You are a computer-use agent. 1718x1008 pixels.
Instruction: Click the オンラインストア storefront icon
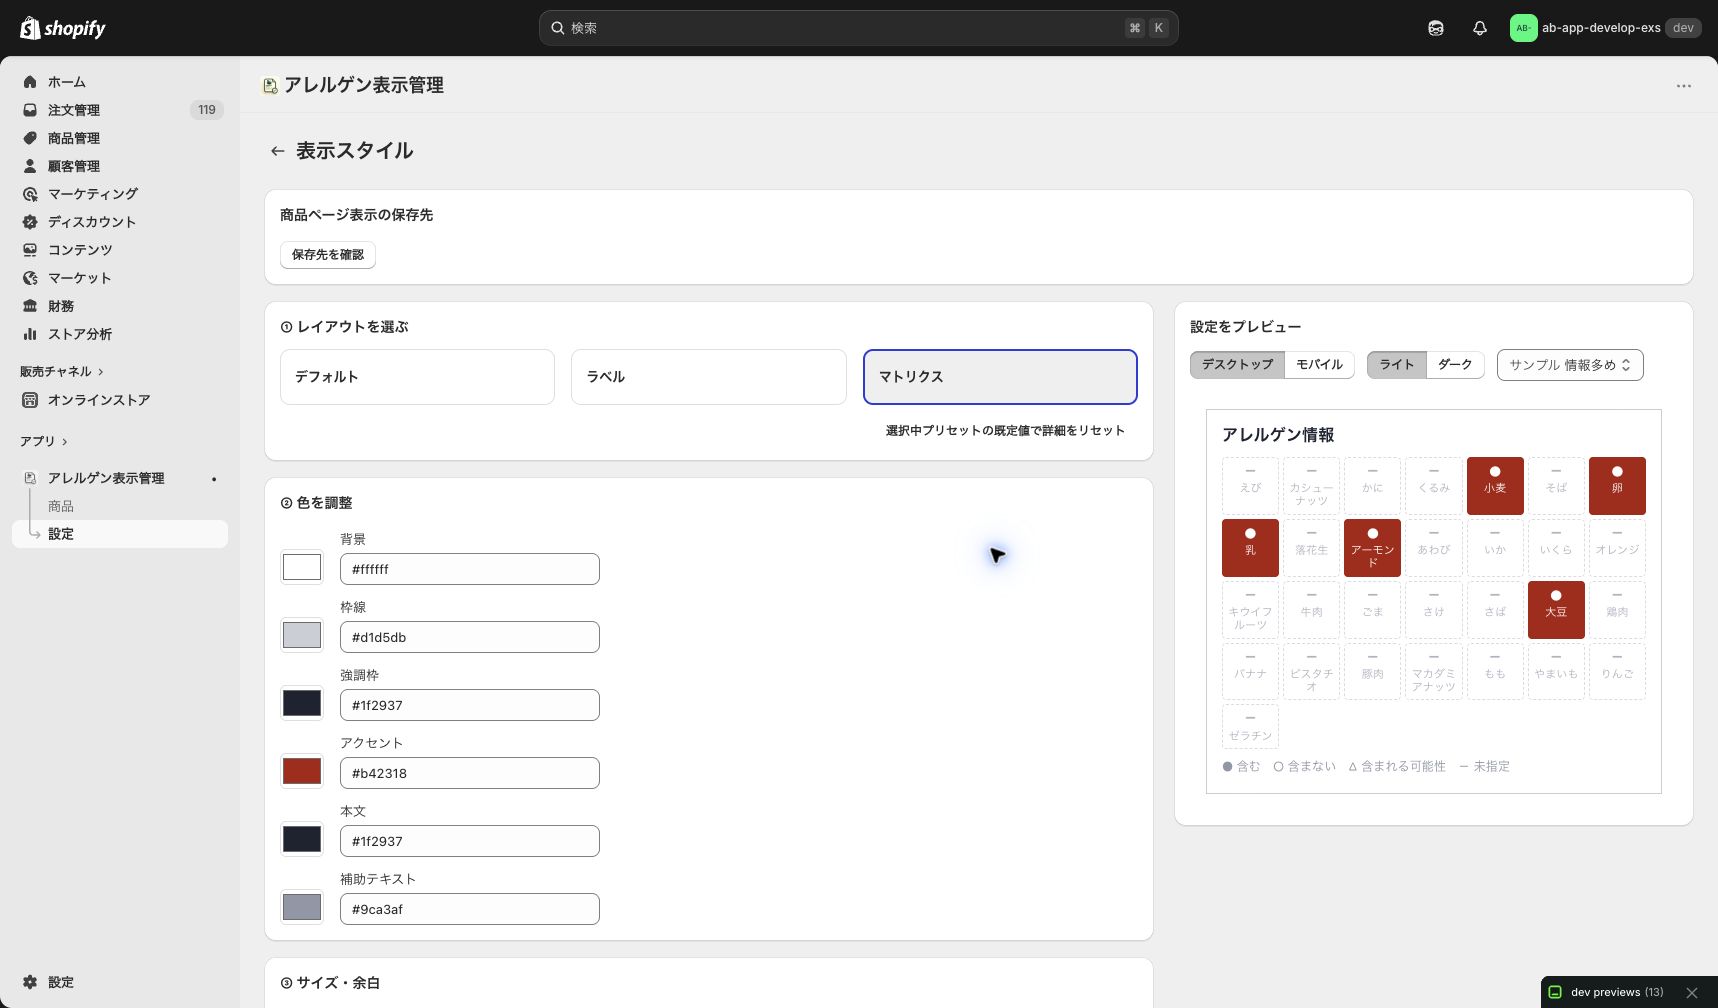pyautogui.click(x=30, y=400)
